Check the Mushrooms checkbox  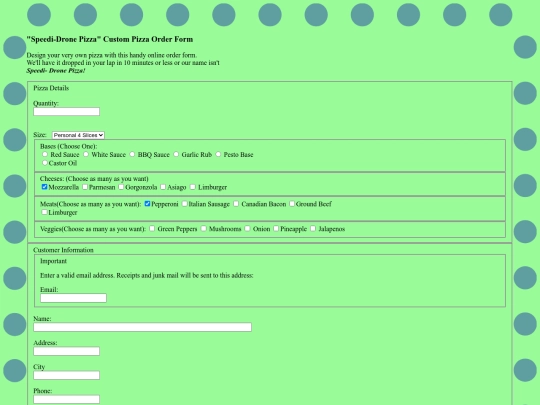coord(204,229)
